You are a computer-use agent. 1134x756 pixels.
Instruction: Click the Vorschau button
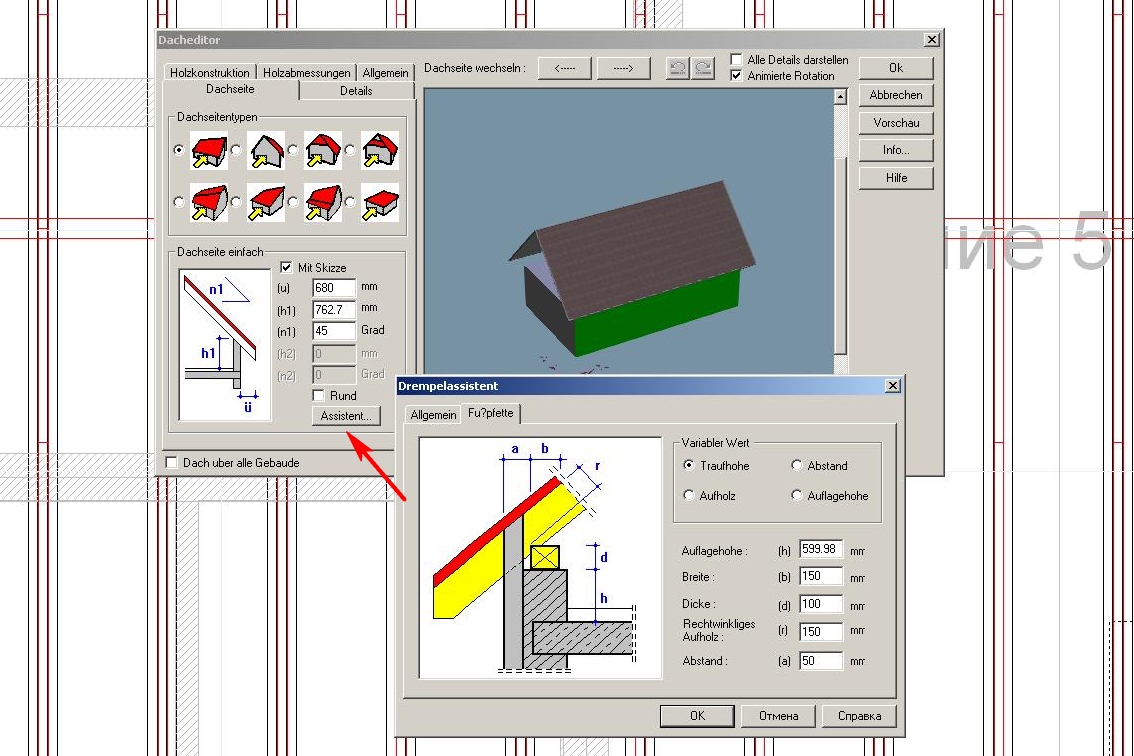pyautogui.click(x=896, y=123)
